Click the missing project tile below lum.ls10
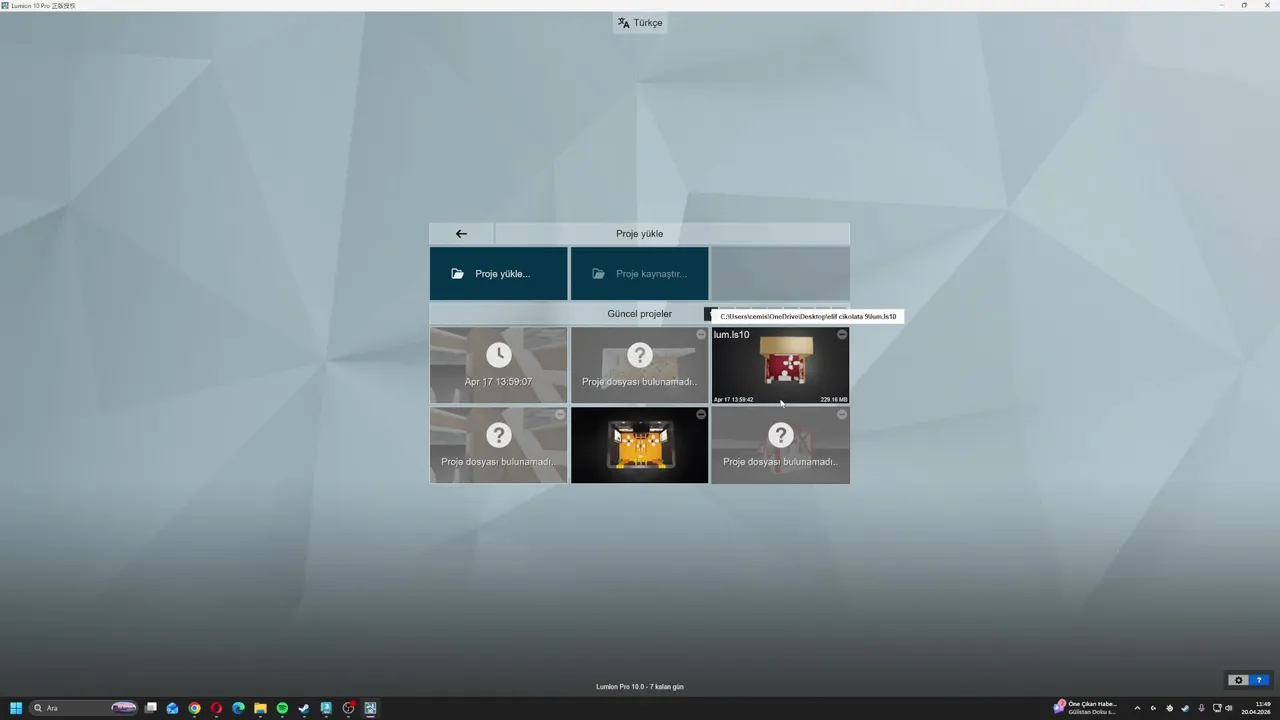Screen dimensions: 1280x720 pyautogui.click(x=780, y=445)
